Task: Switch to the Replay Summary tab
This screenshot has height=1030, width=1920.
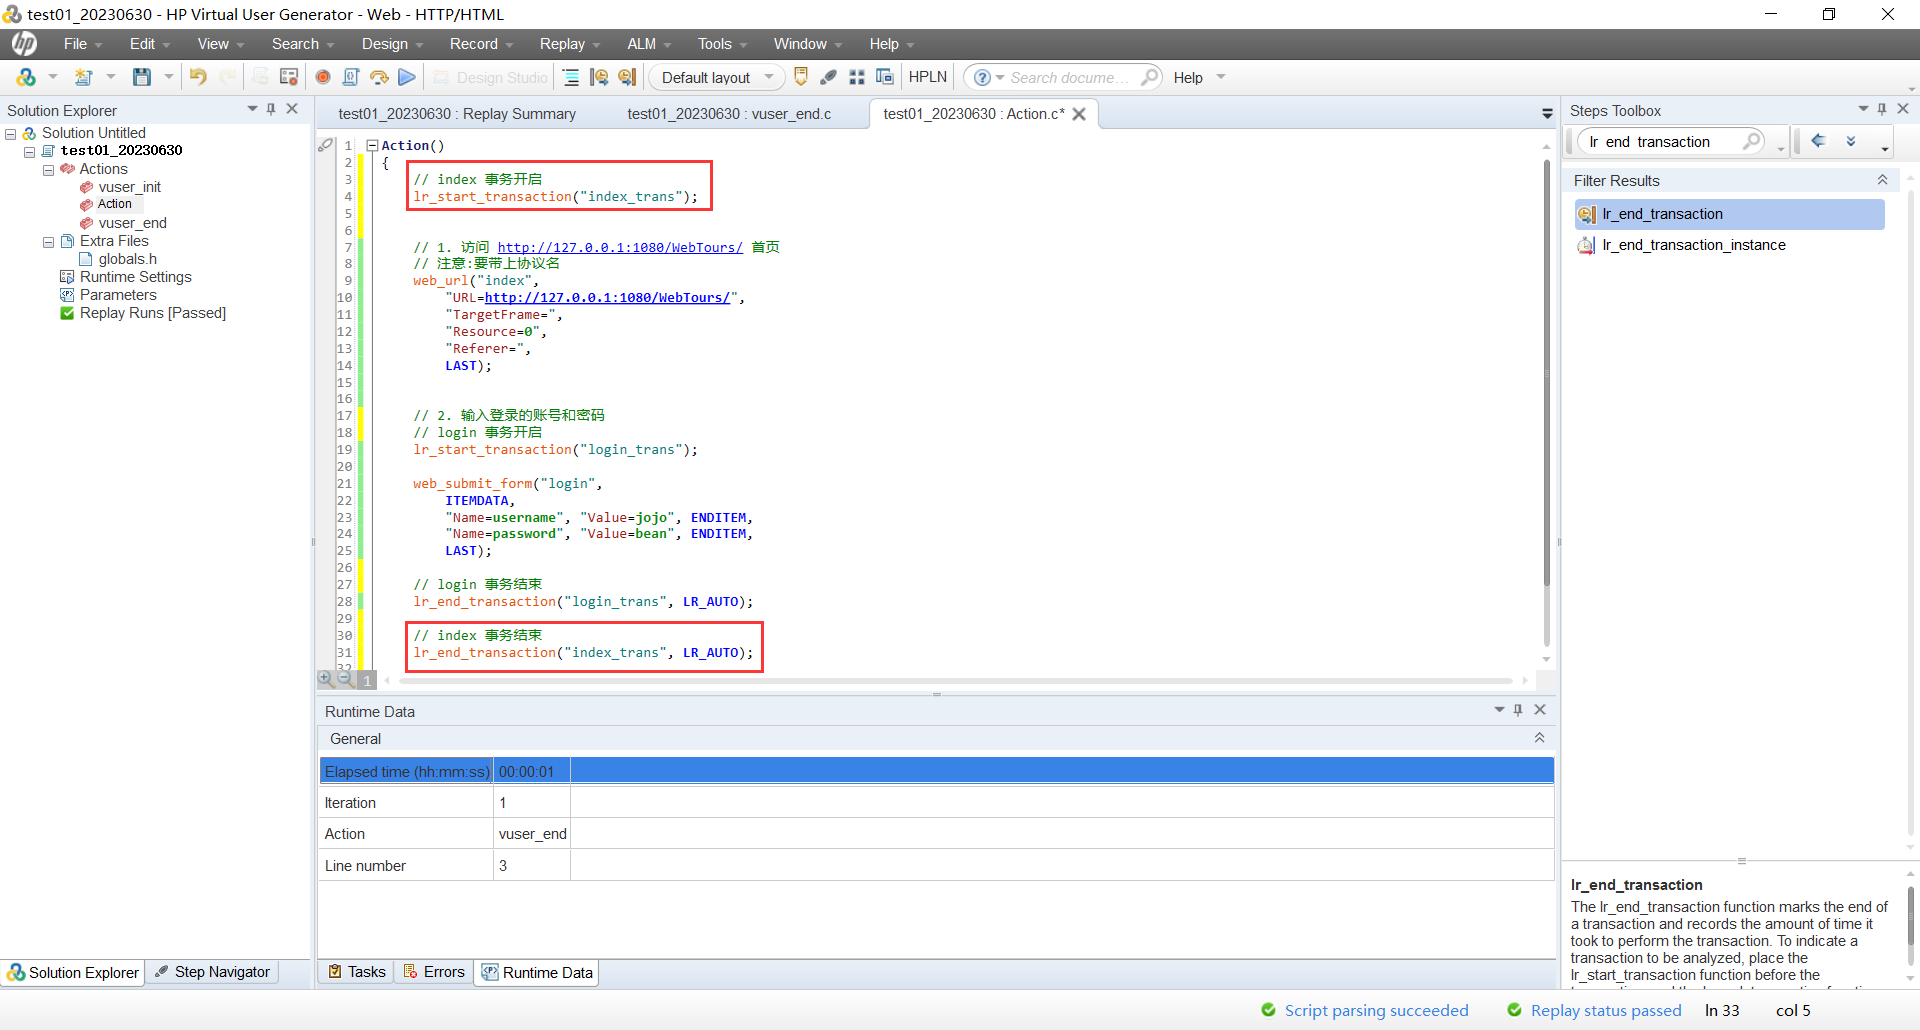Action: coord(457,114)
